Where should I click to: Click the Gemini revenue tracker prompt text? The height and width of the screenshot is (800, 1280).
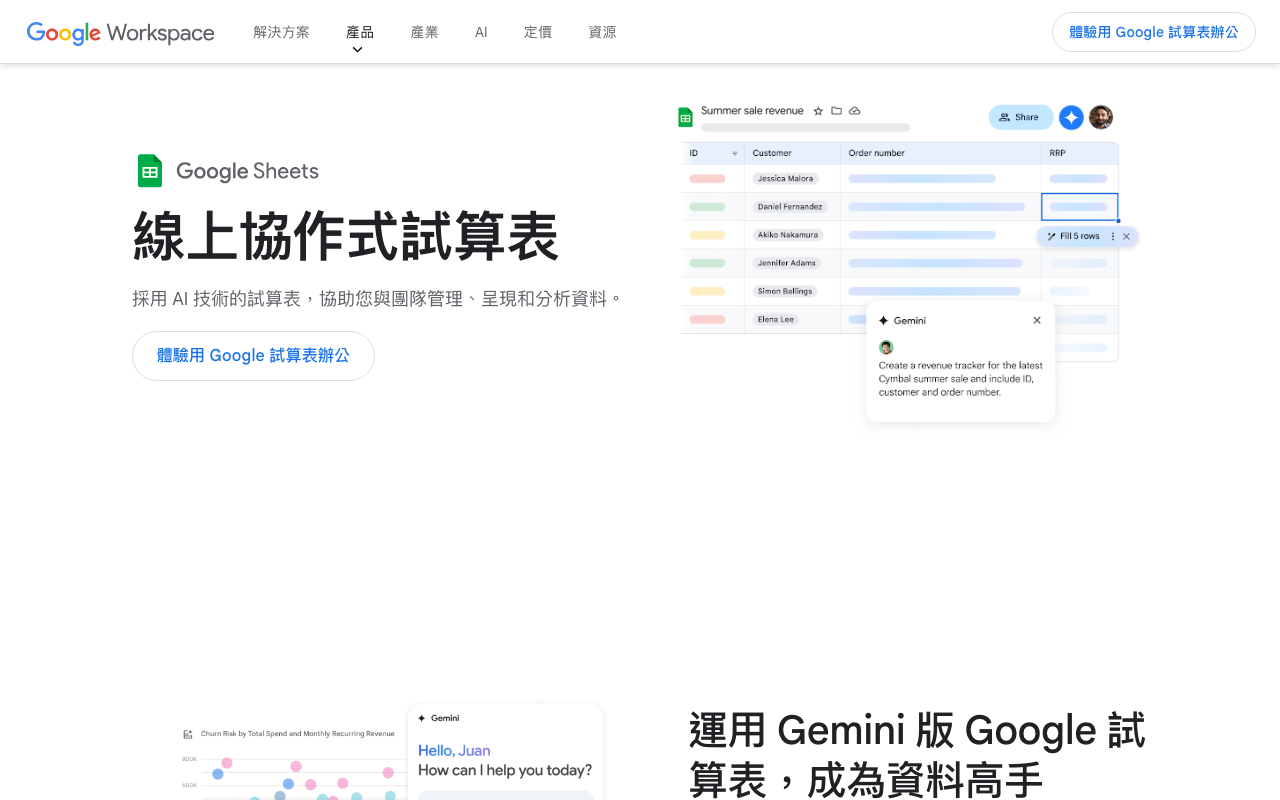(960, 379)
